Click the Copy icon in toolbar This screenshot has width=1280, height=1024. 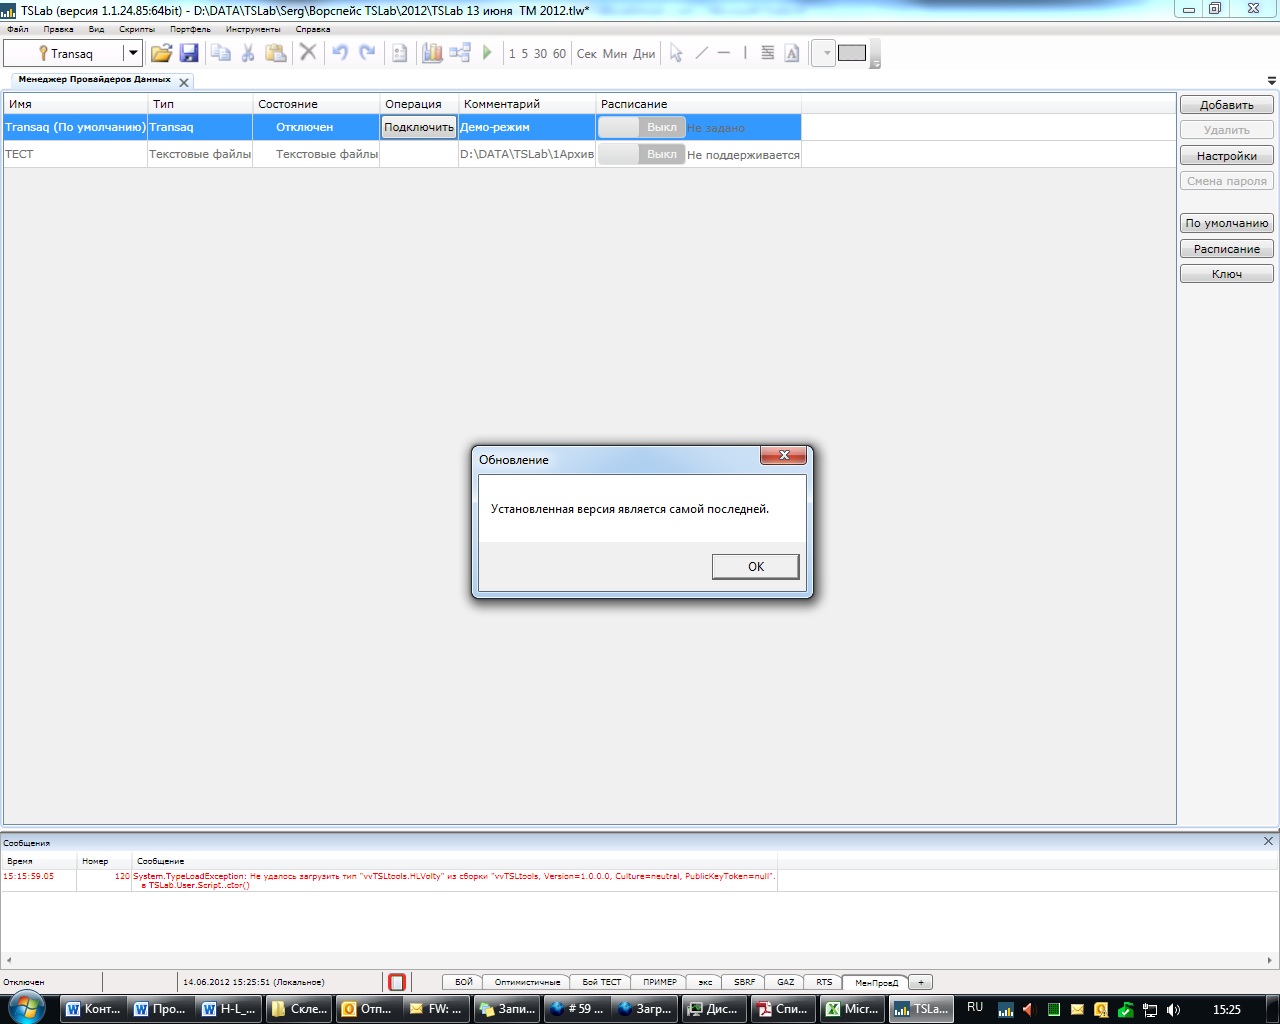coord(221,53)
